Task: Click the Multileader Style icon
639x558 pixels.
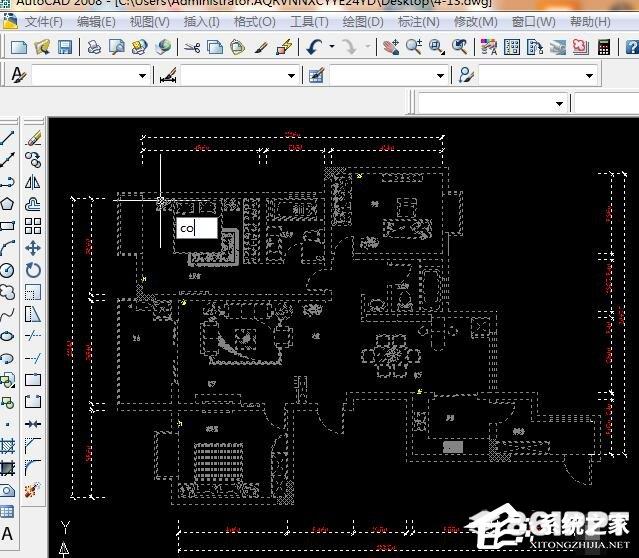Action: pyautogui.click(x=466, y=75)
